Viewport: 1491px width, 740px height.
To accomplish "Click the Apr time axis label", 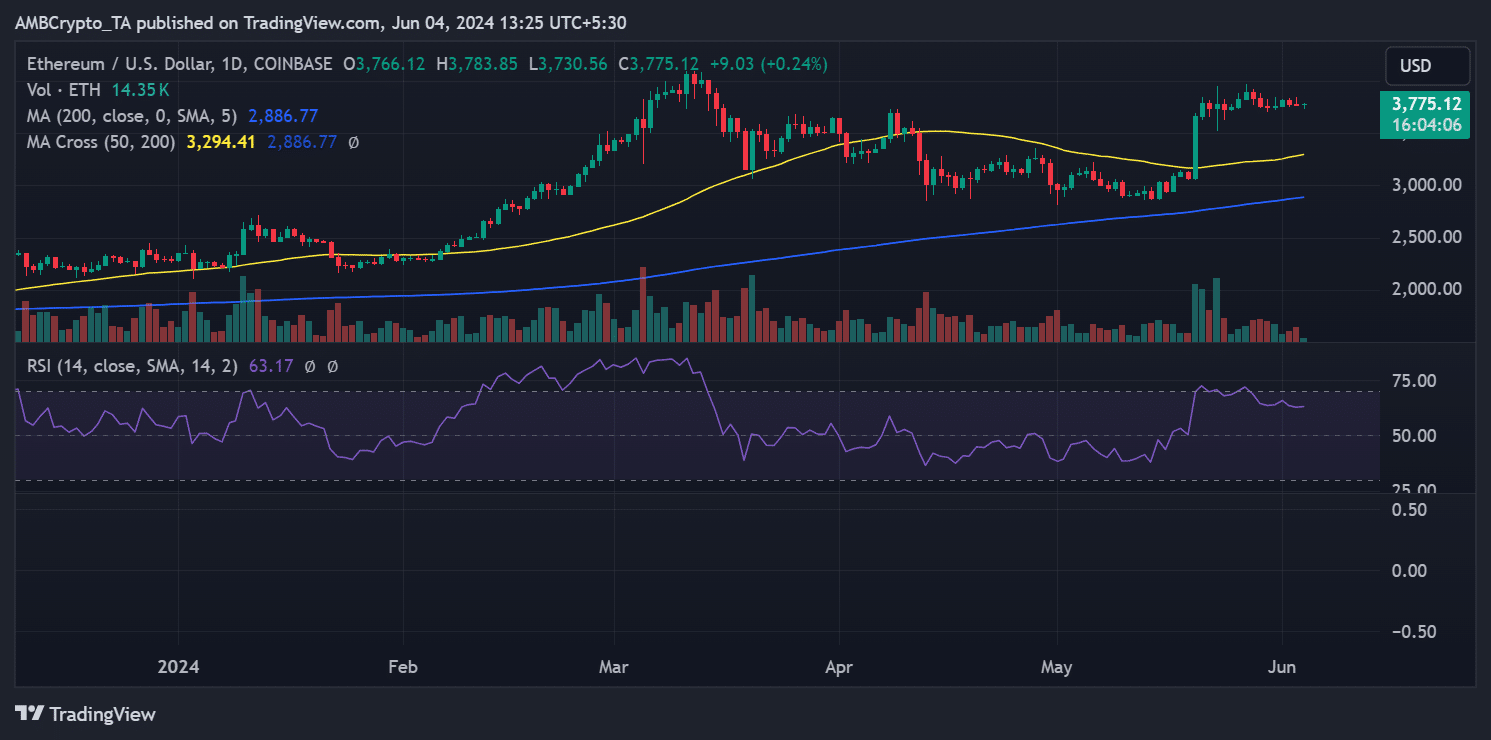I will pyautogui.click(x=838, y=666).
